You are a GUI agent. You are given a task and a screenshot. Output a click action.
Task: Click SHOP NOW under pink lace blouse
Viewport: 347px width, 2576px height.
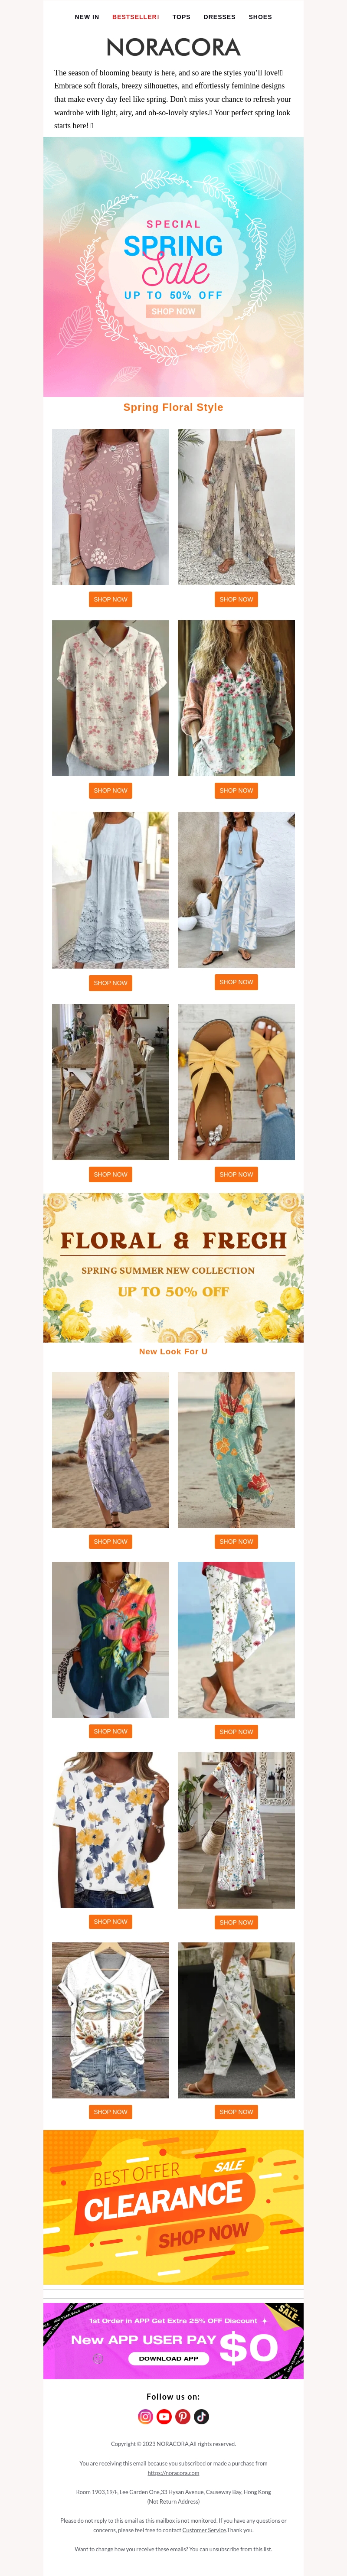pyautogui.click(x=110, y=599)
